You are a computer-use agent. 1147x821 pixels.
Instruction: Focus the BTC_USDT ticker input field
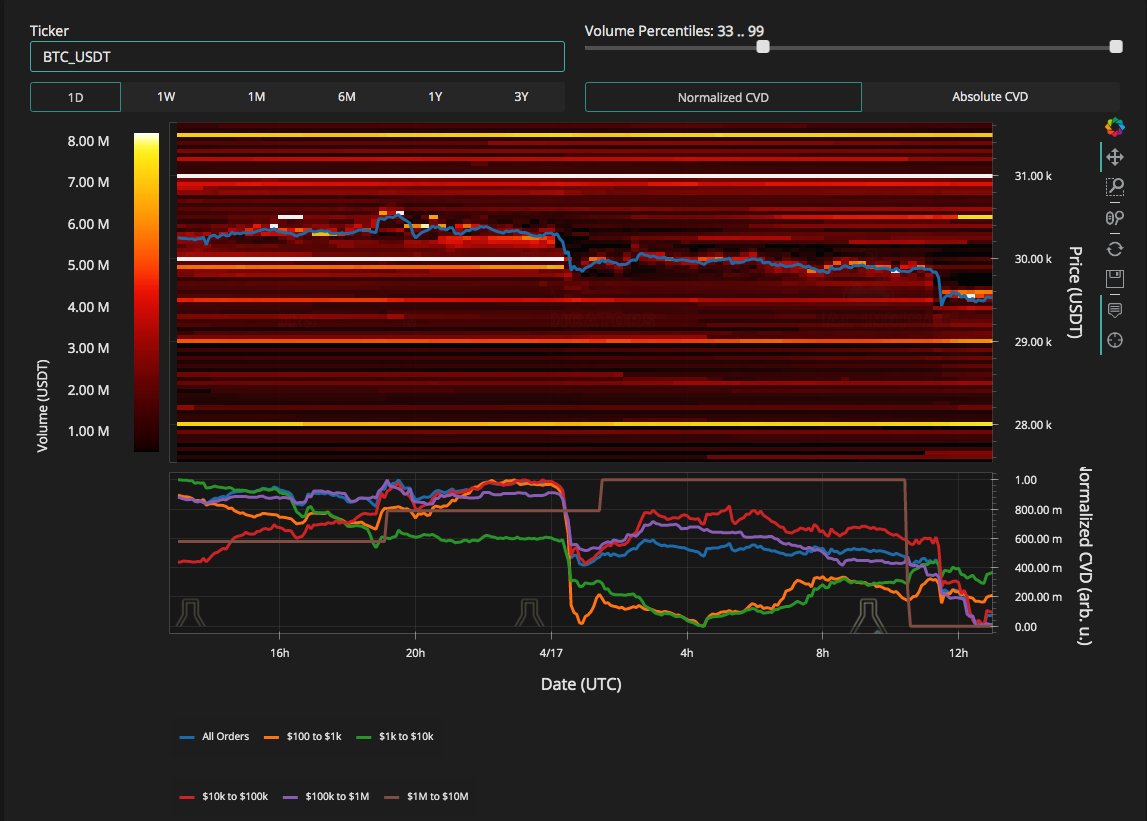tap(297, 57)
